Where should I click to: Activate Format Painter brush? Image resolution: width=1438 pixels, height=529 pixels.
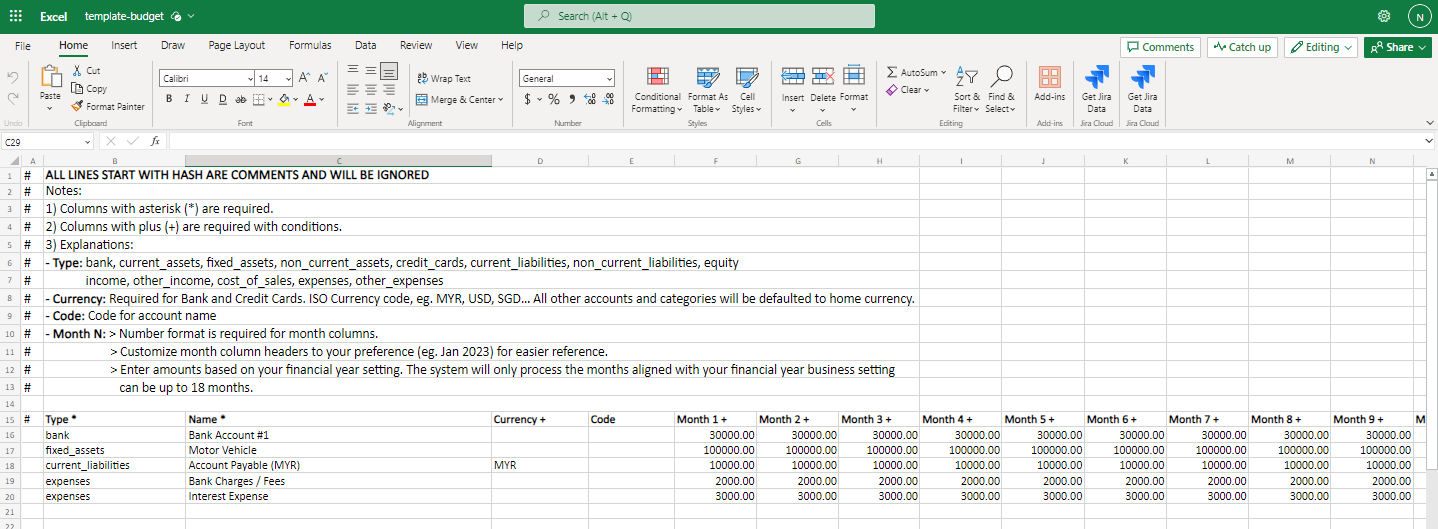pyautogui.click(x=78, y=106)
